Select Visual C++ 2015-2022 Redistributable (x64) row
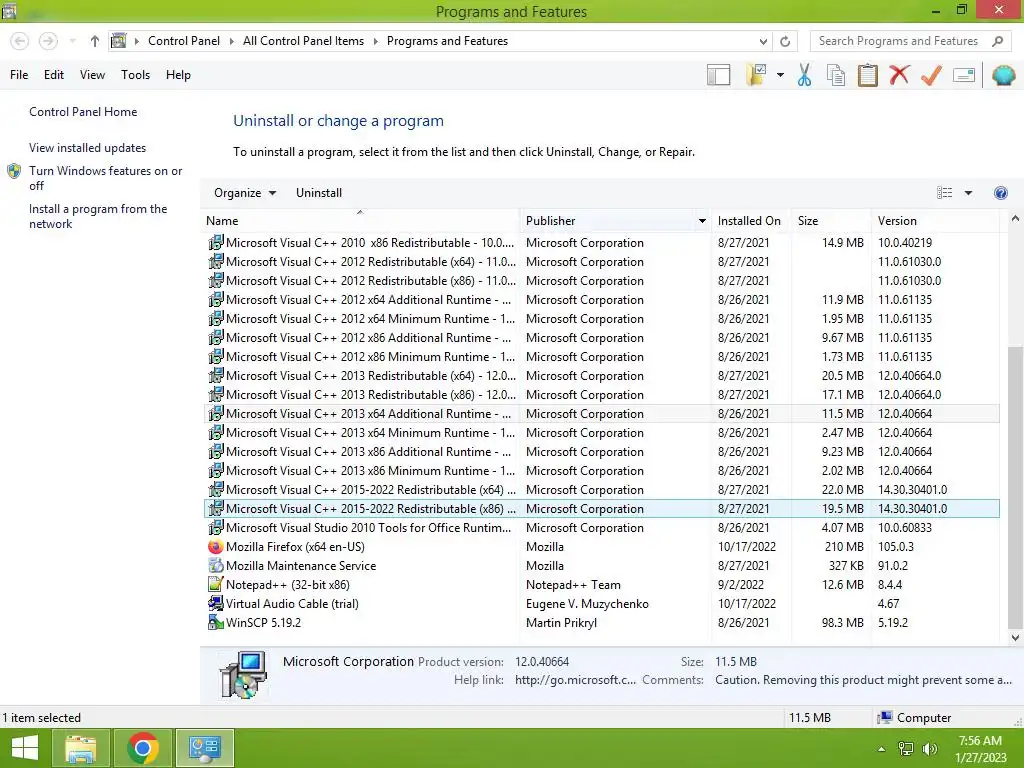Screen dimensions: 1024x768 [602, 490]
